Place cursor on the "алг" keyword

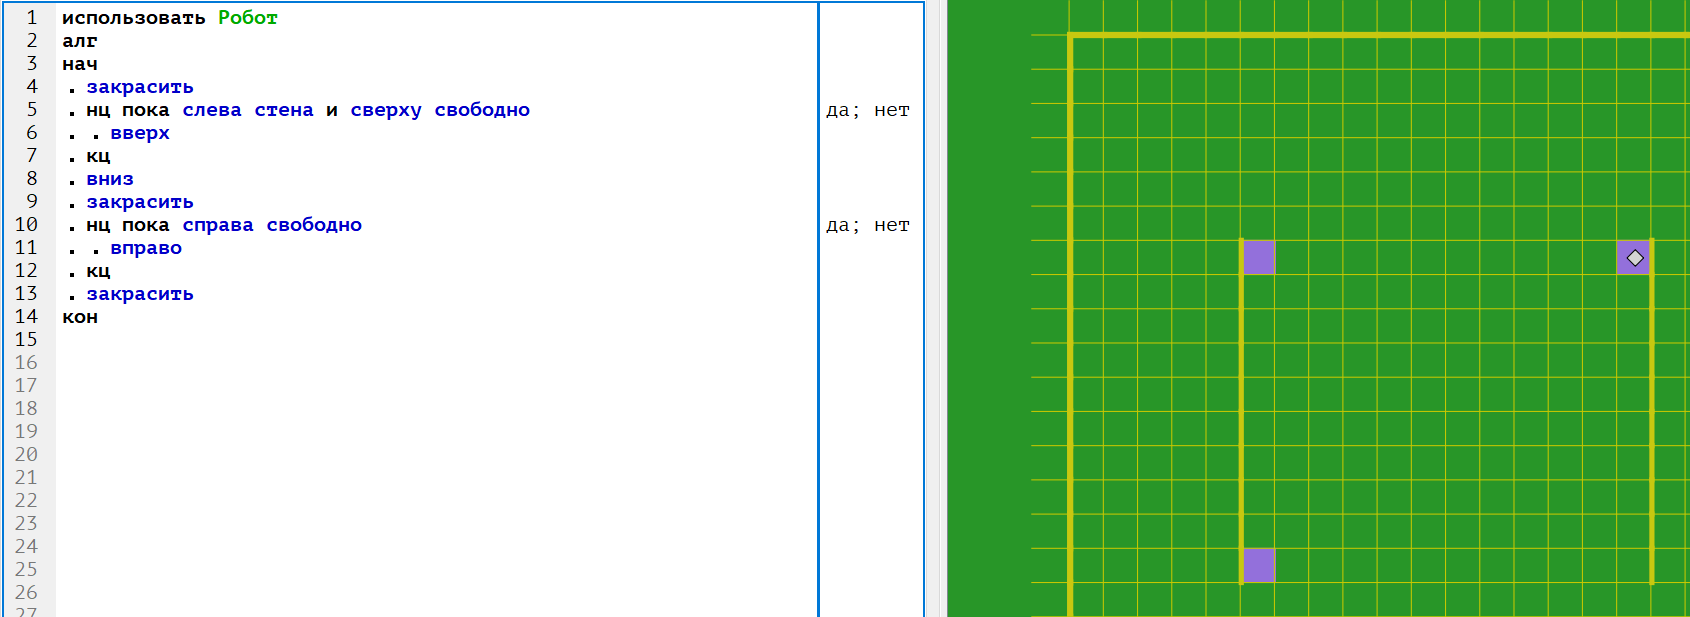[x=80, y=41]
